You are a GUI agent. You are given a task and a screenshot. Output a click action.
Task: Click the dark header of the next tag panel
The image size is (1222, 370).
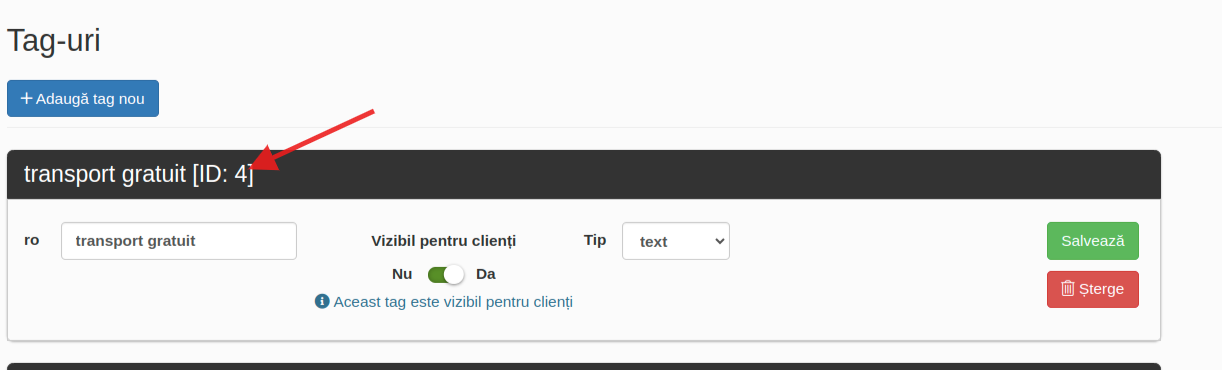(584, 366)
